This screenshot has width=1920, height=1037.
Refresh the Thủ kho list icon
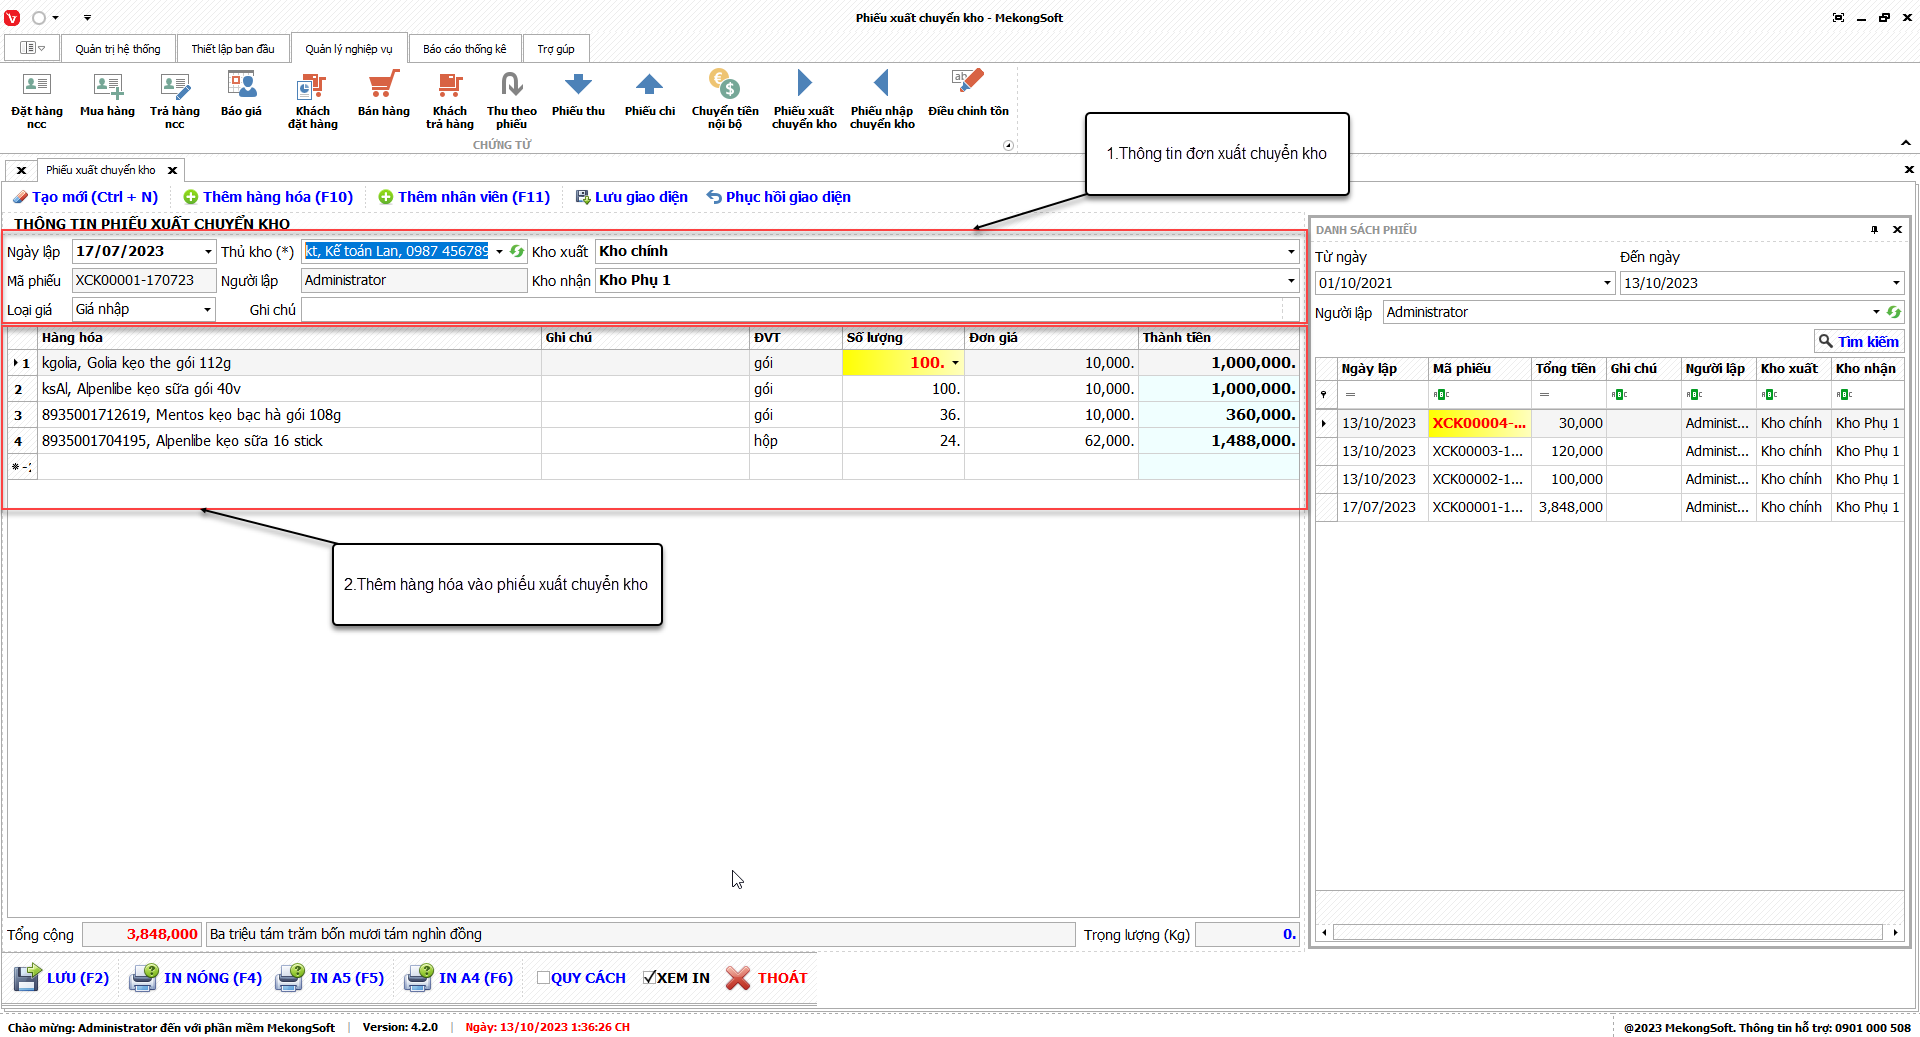click(517, 252)
